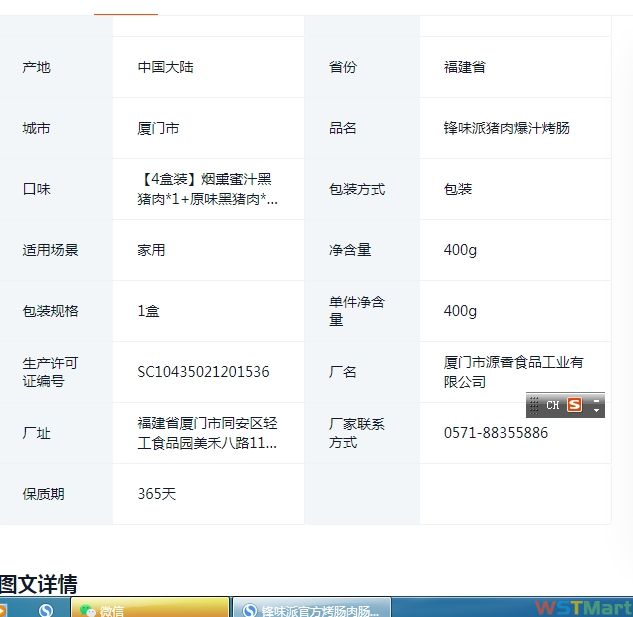Click the Sogou S icon in language bar

point(574,405)
